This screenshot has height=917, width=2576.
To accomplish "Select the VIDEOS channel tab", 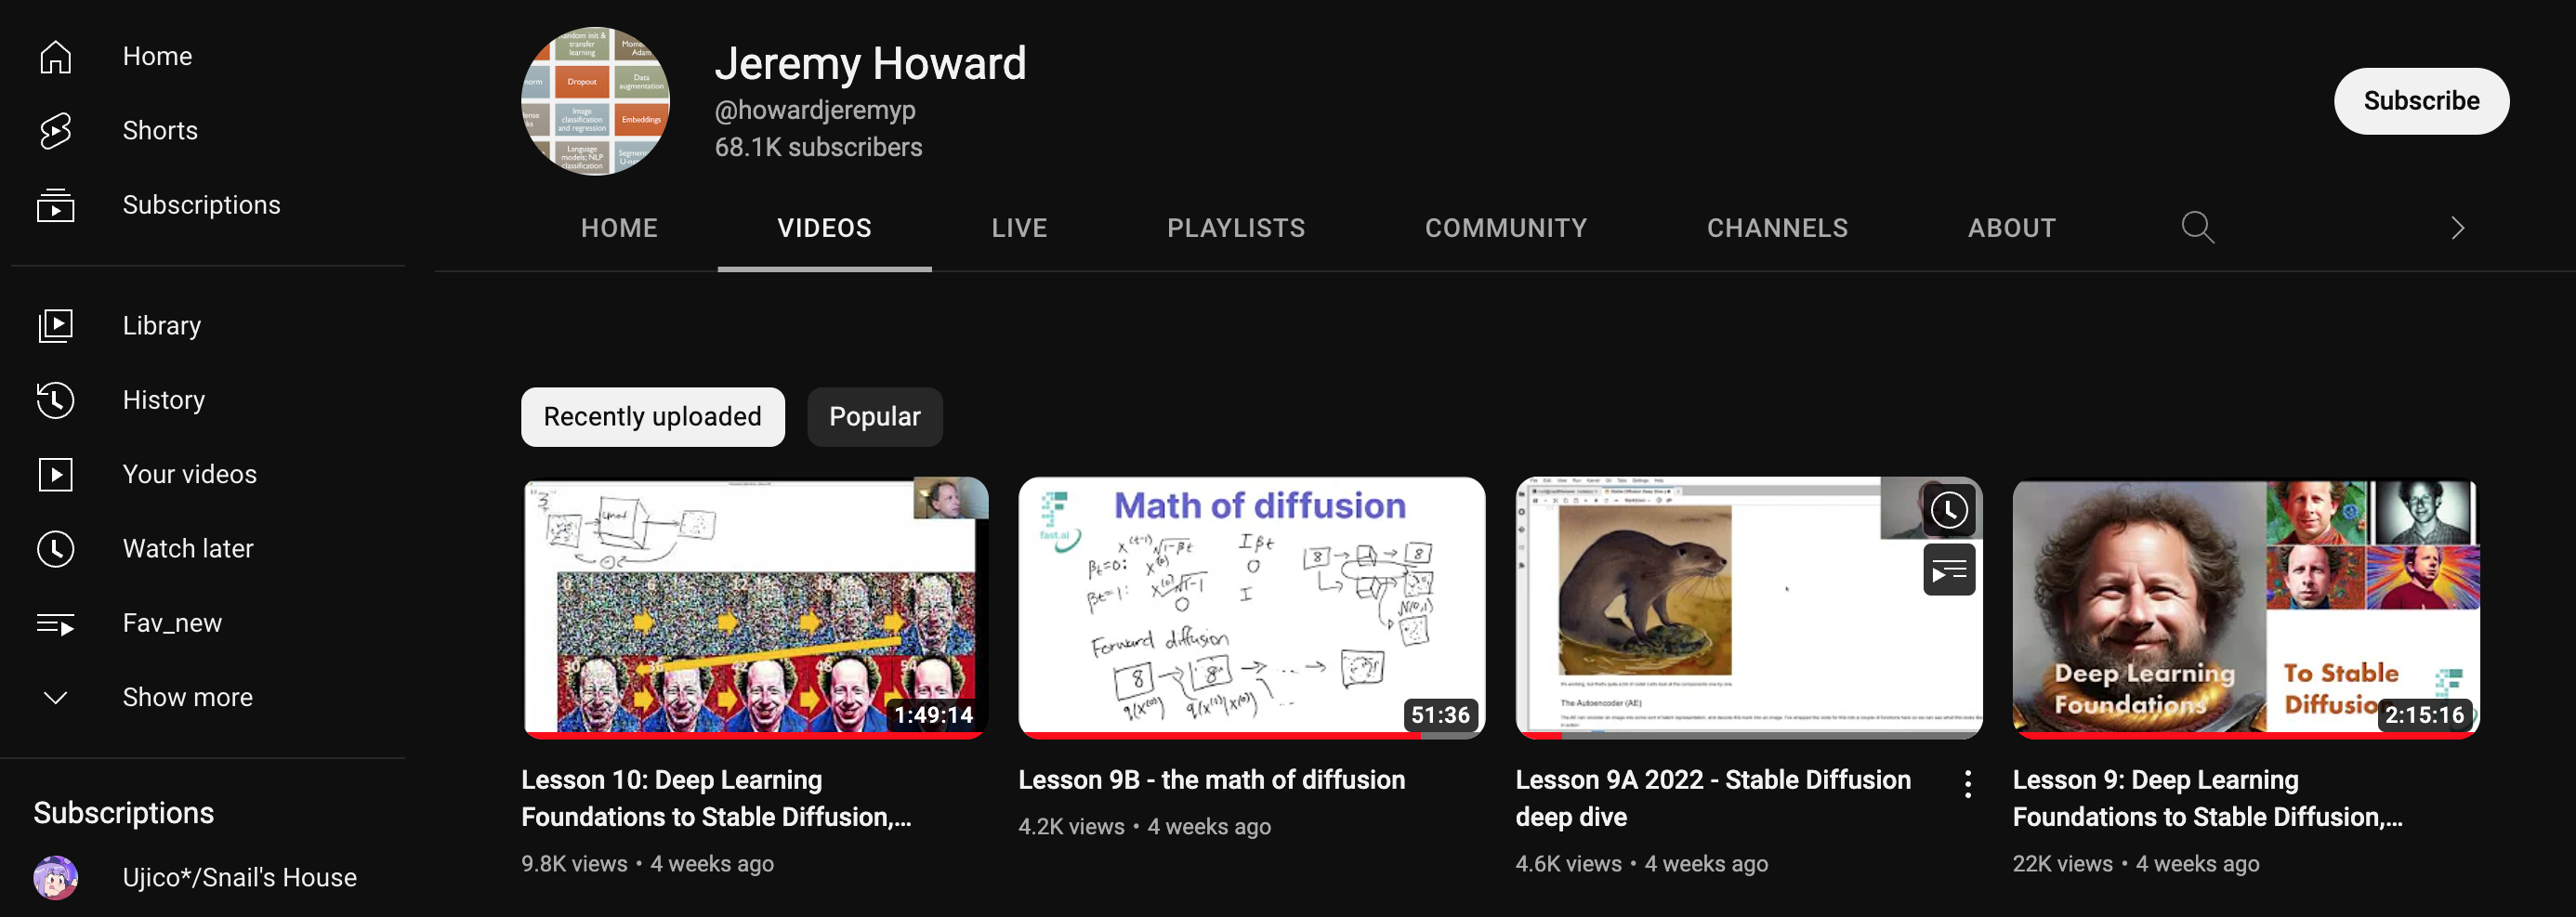I will 824,228.
